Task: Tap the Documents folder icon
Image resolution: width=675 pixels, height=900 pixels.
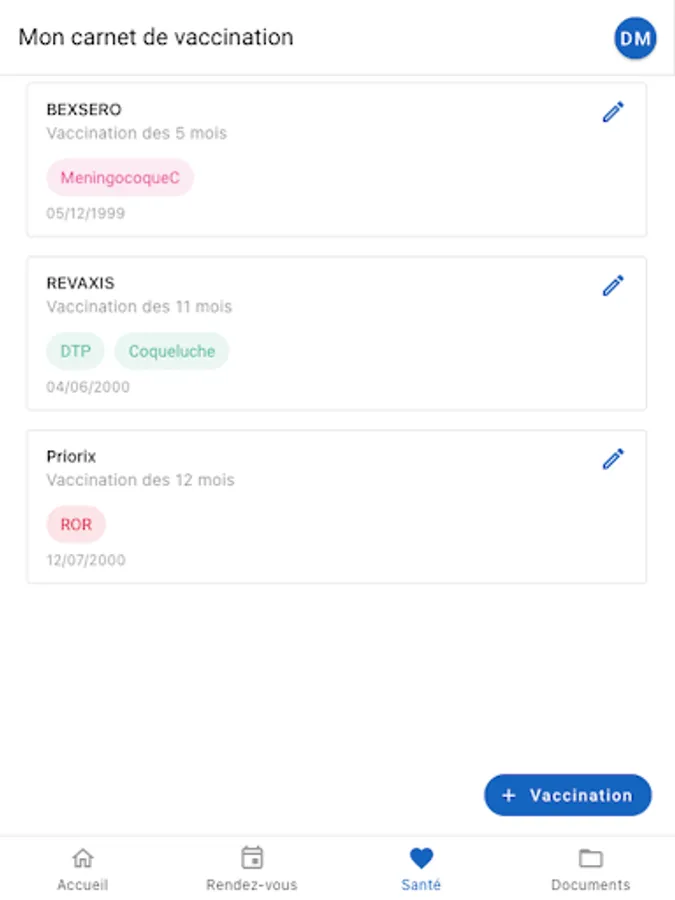Action: click(591, 858)
